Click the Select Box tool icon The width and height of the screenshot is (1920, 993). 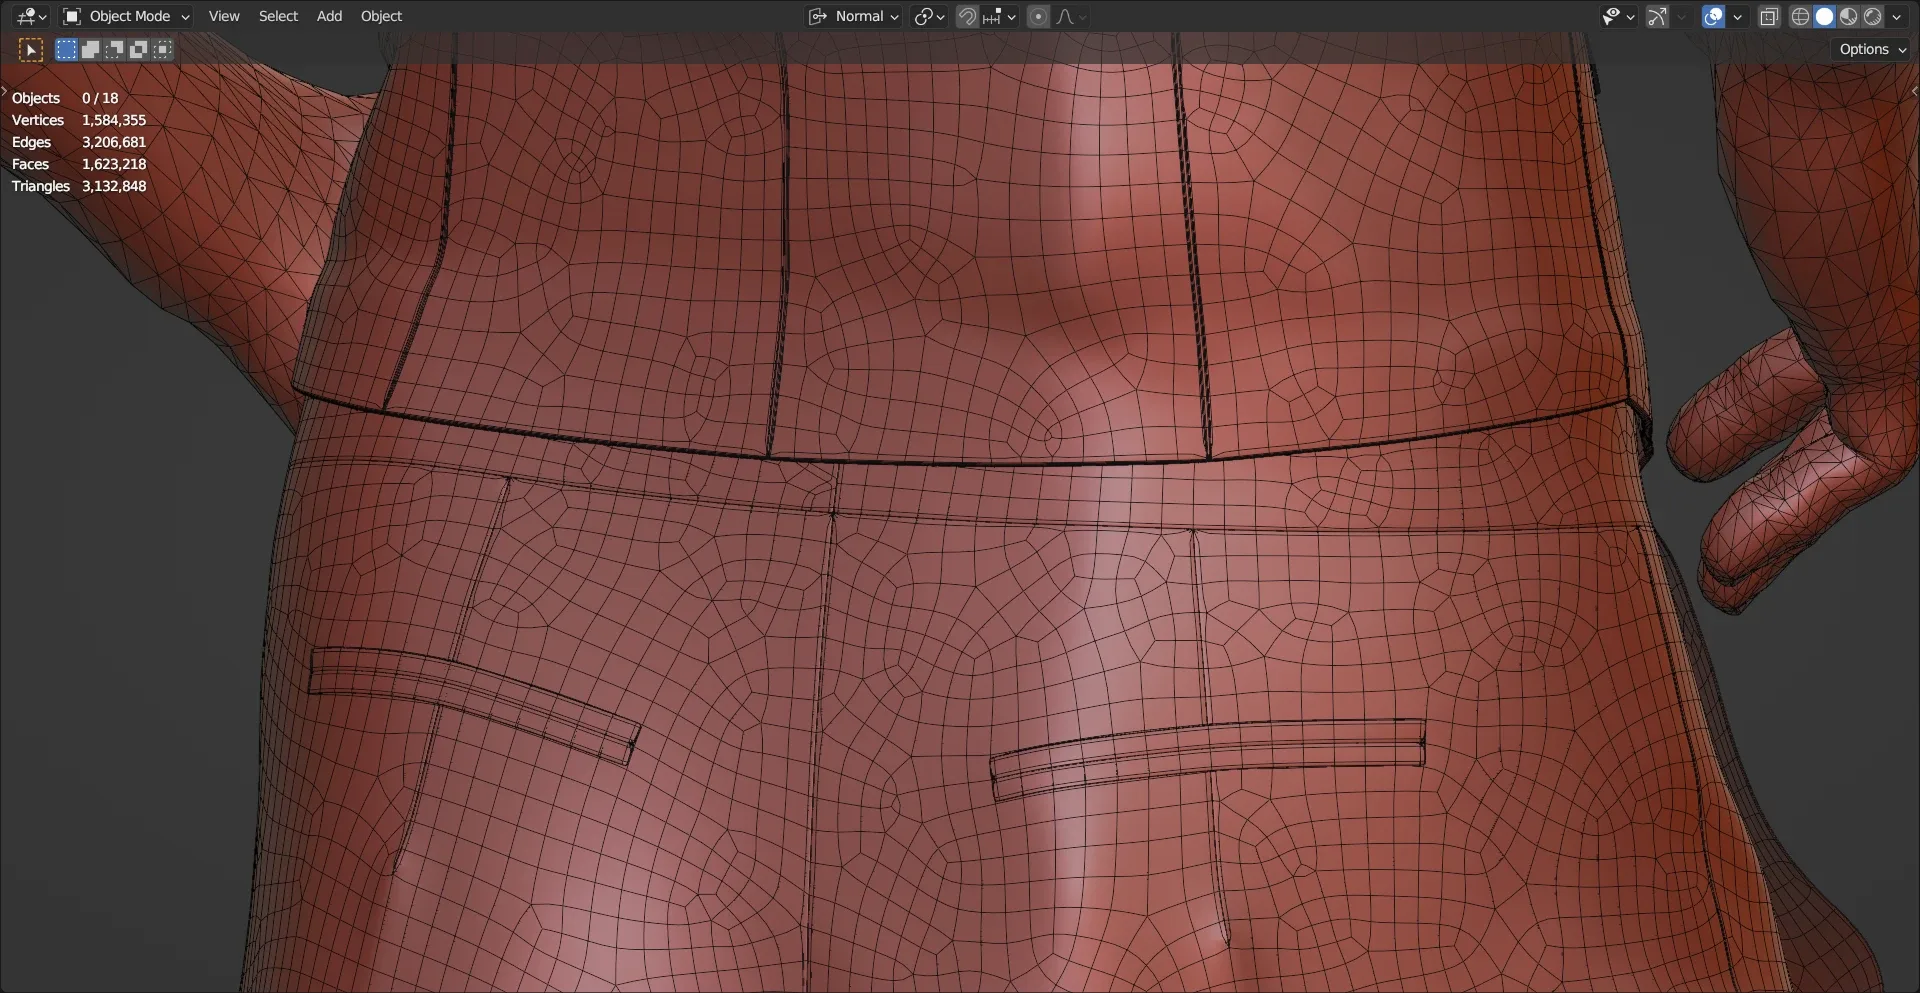click(x=30, y=49)
